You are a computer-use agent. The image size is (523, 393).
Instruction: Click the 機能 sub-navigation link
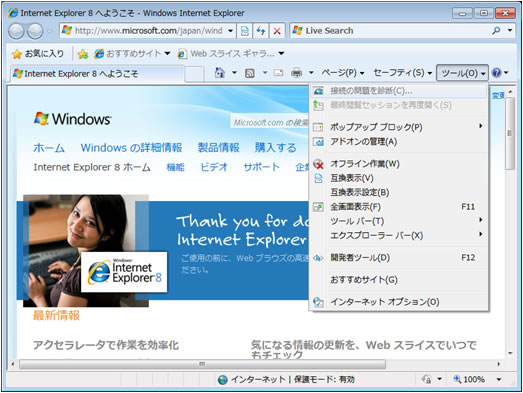pyautogui.click(x=175, y=167)
